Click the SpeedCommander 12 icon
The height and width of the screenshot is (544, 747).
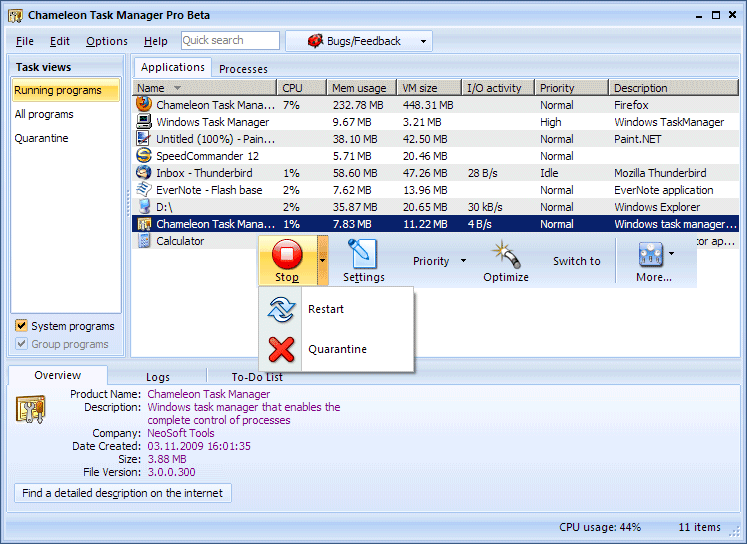click(x=144, y=155)
